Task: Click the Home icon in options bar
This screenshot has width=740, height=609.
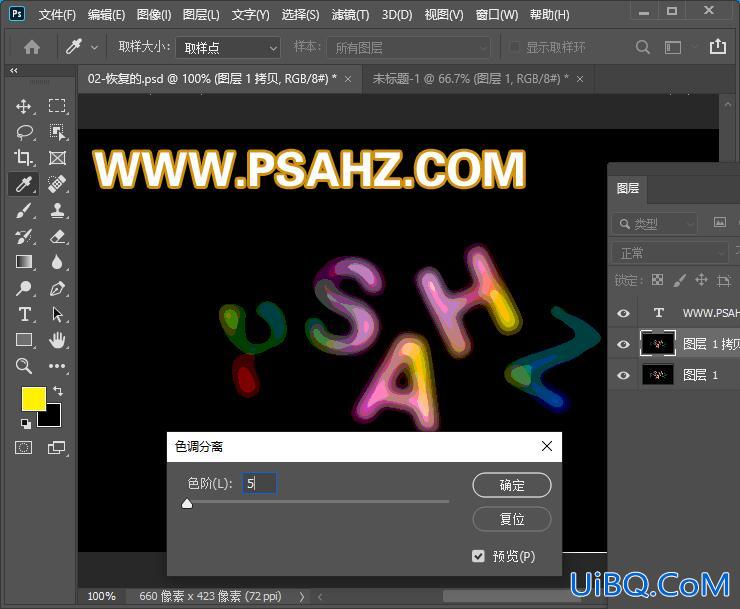Action: 32,47
